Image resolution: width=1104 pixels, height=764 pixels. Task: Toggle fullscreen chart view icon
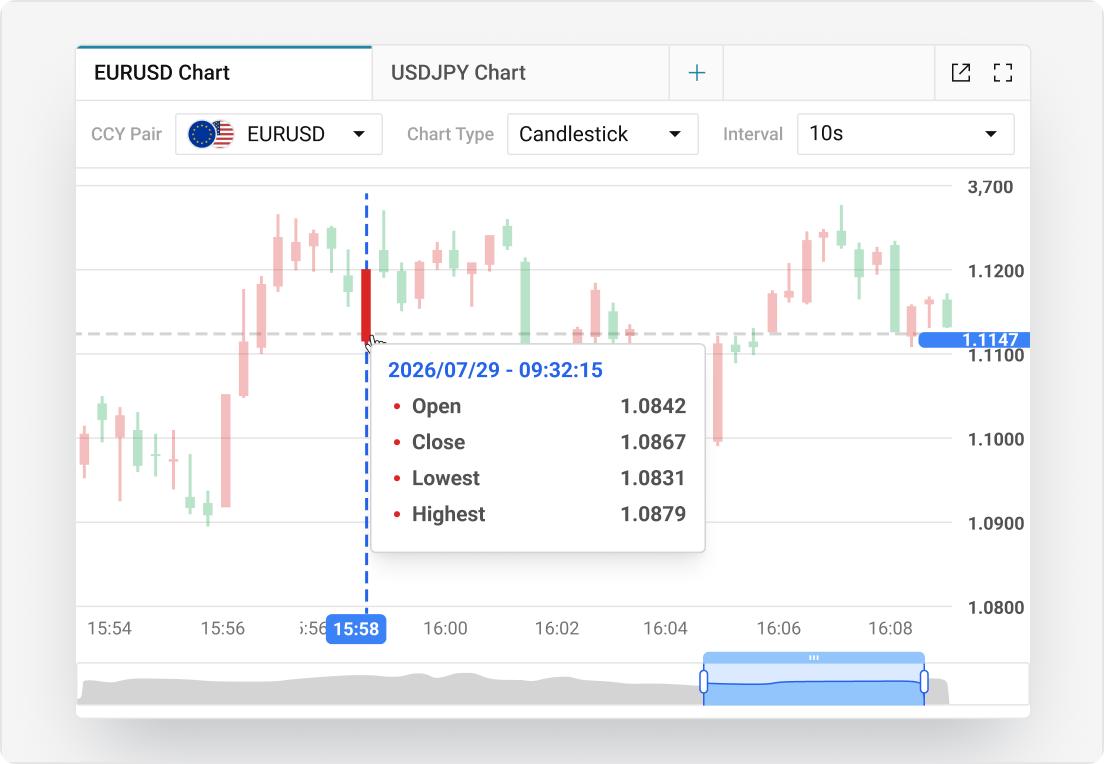tap(1003, 73)
